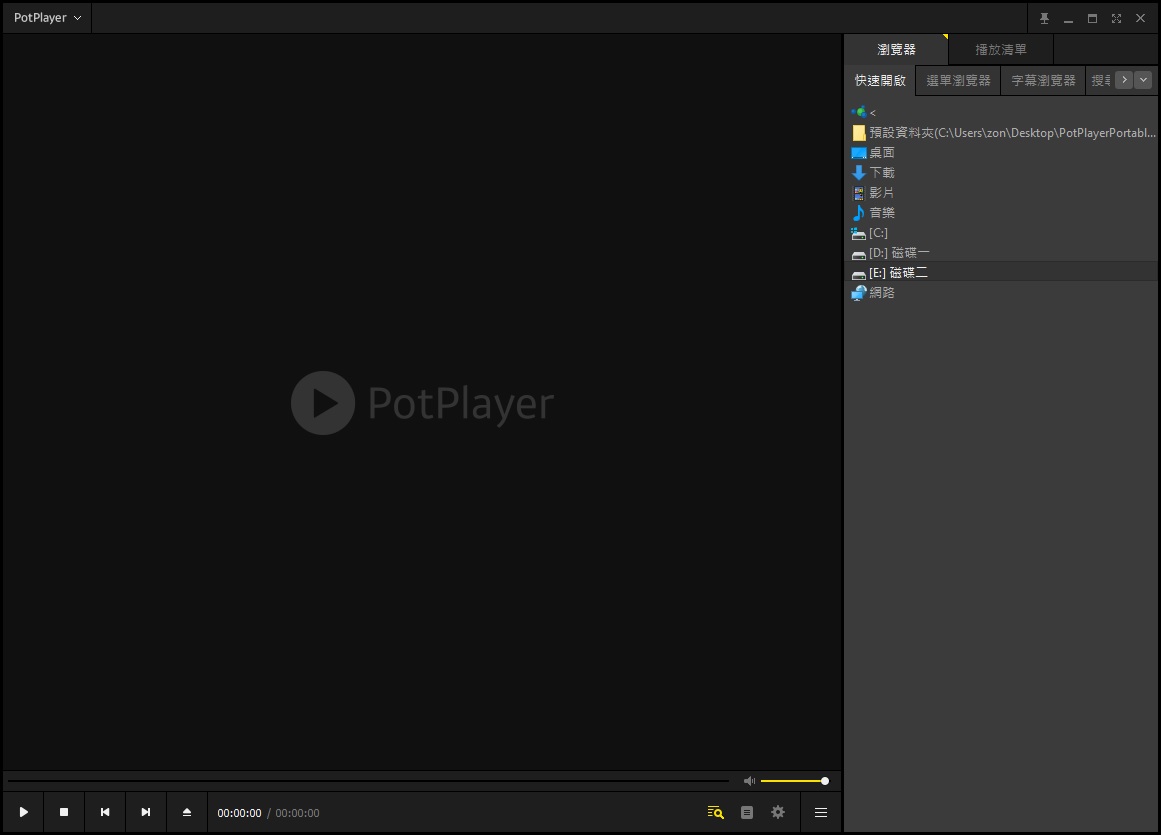
Task: Click the music note icon
Action: (859, 212)
